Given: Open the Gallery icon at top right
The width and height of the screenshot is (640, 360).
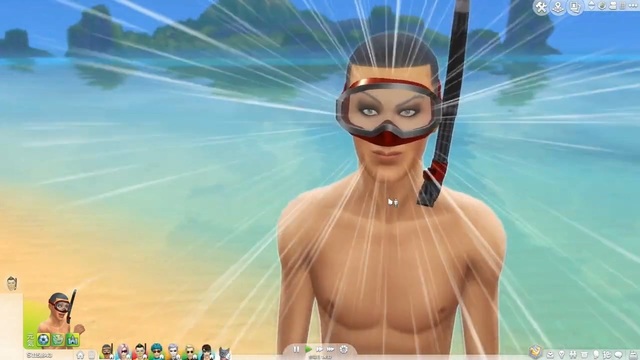Looking at the screenshot, I should (x=575, y=7).
